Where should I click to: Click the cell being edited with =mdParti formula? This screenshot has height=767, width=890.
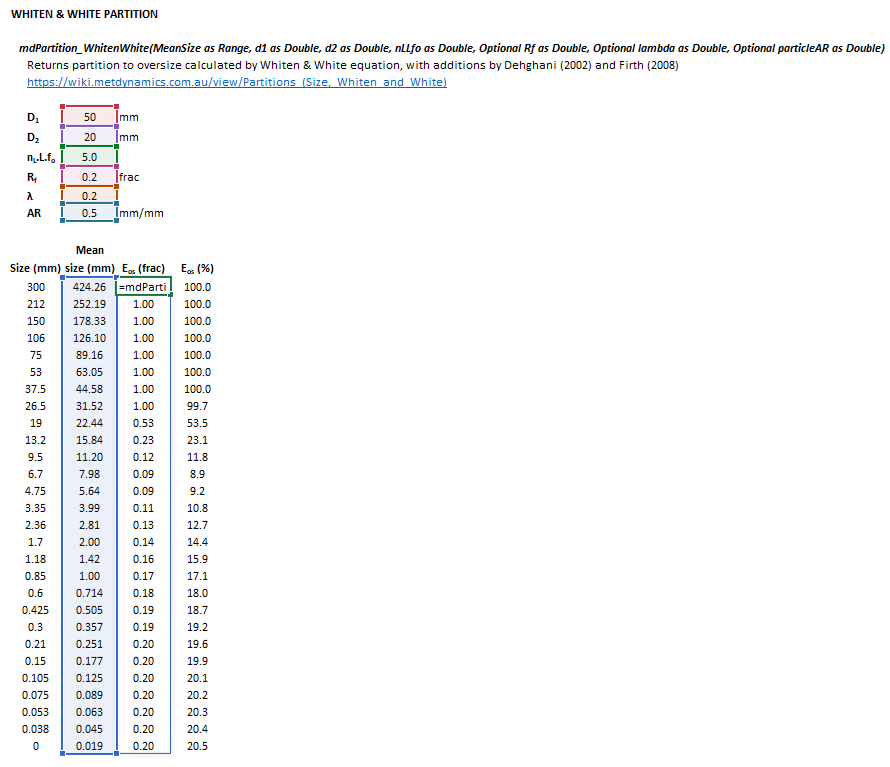144,287
